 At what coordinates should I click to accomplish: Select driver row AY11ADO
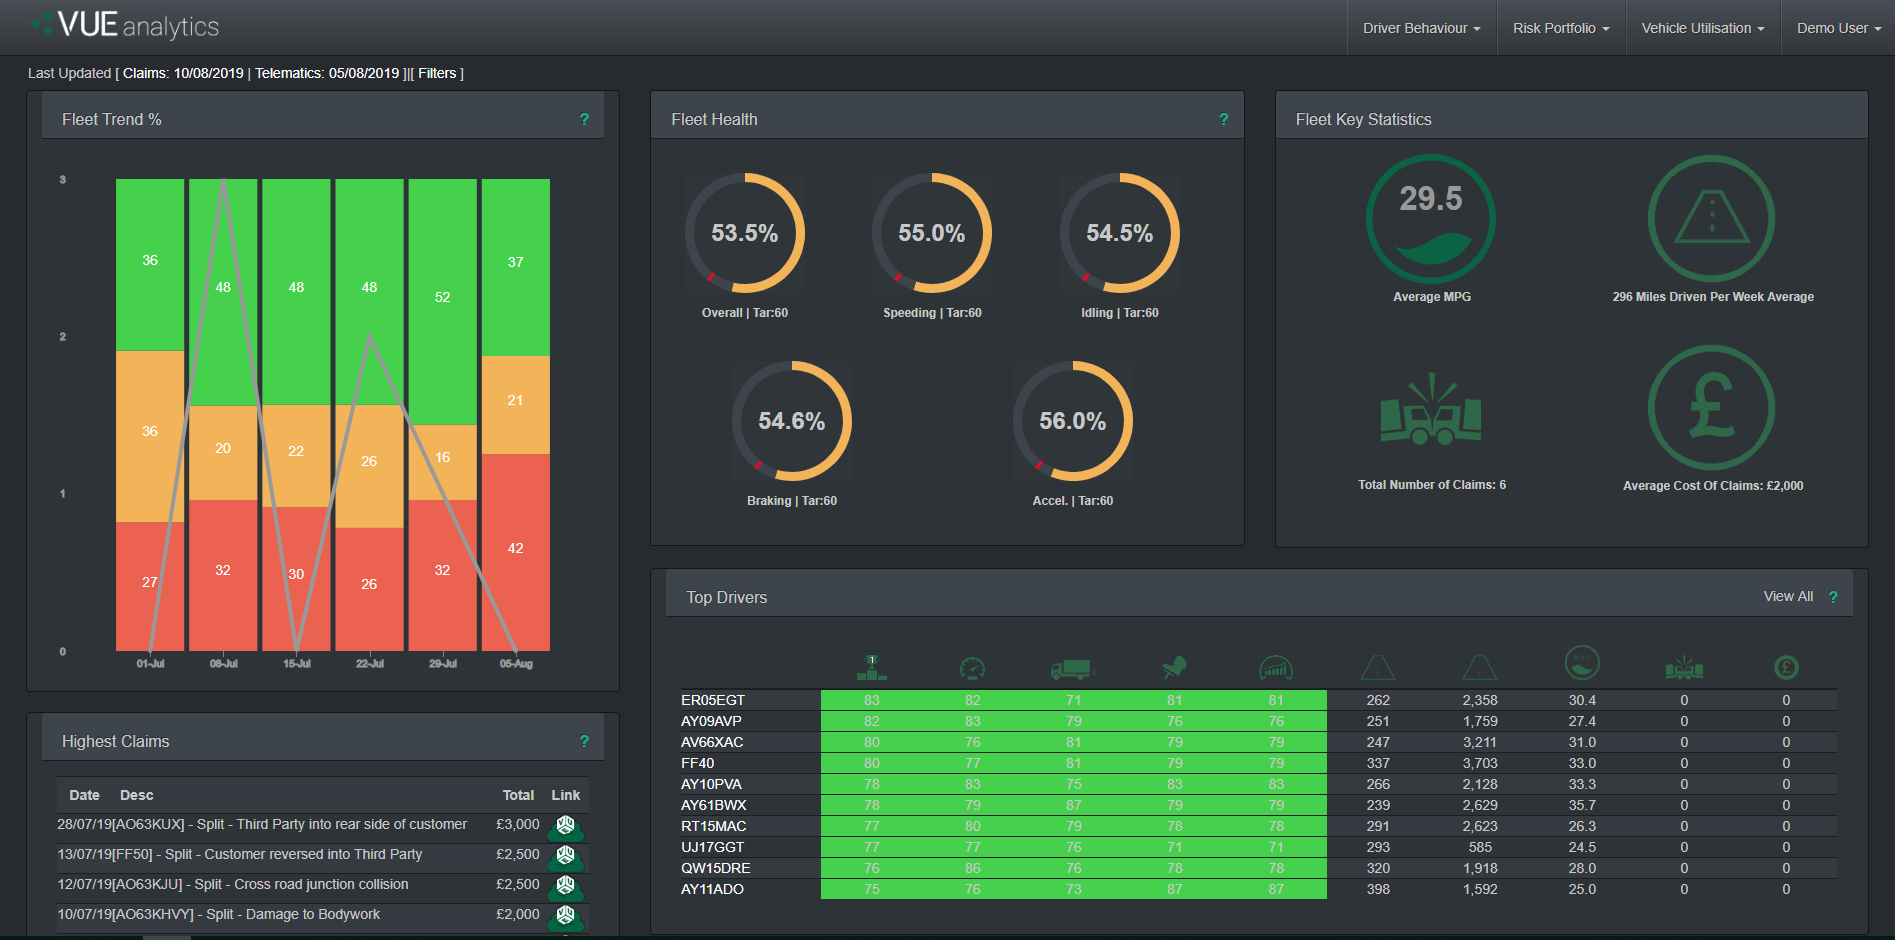(1258, 889)
